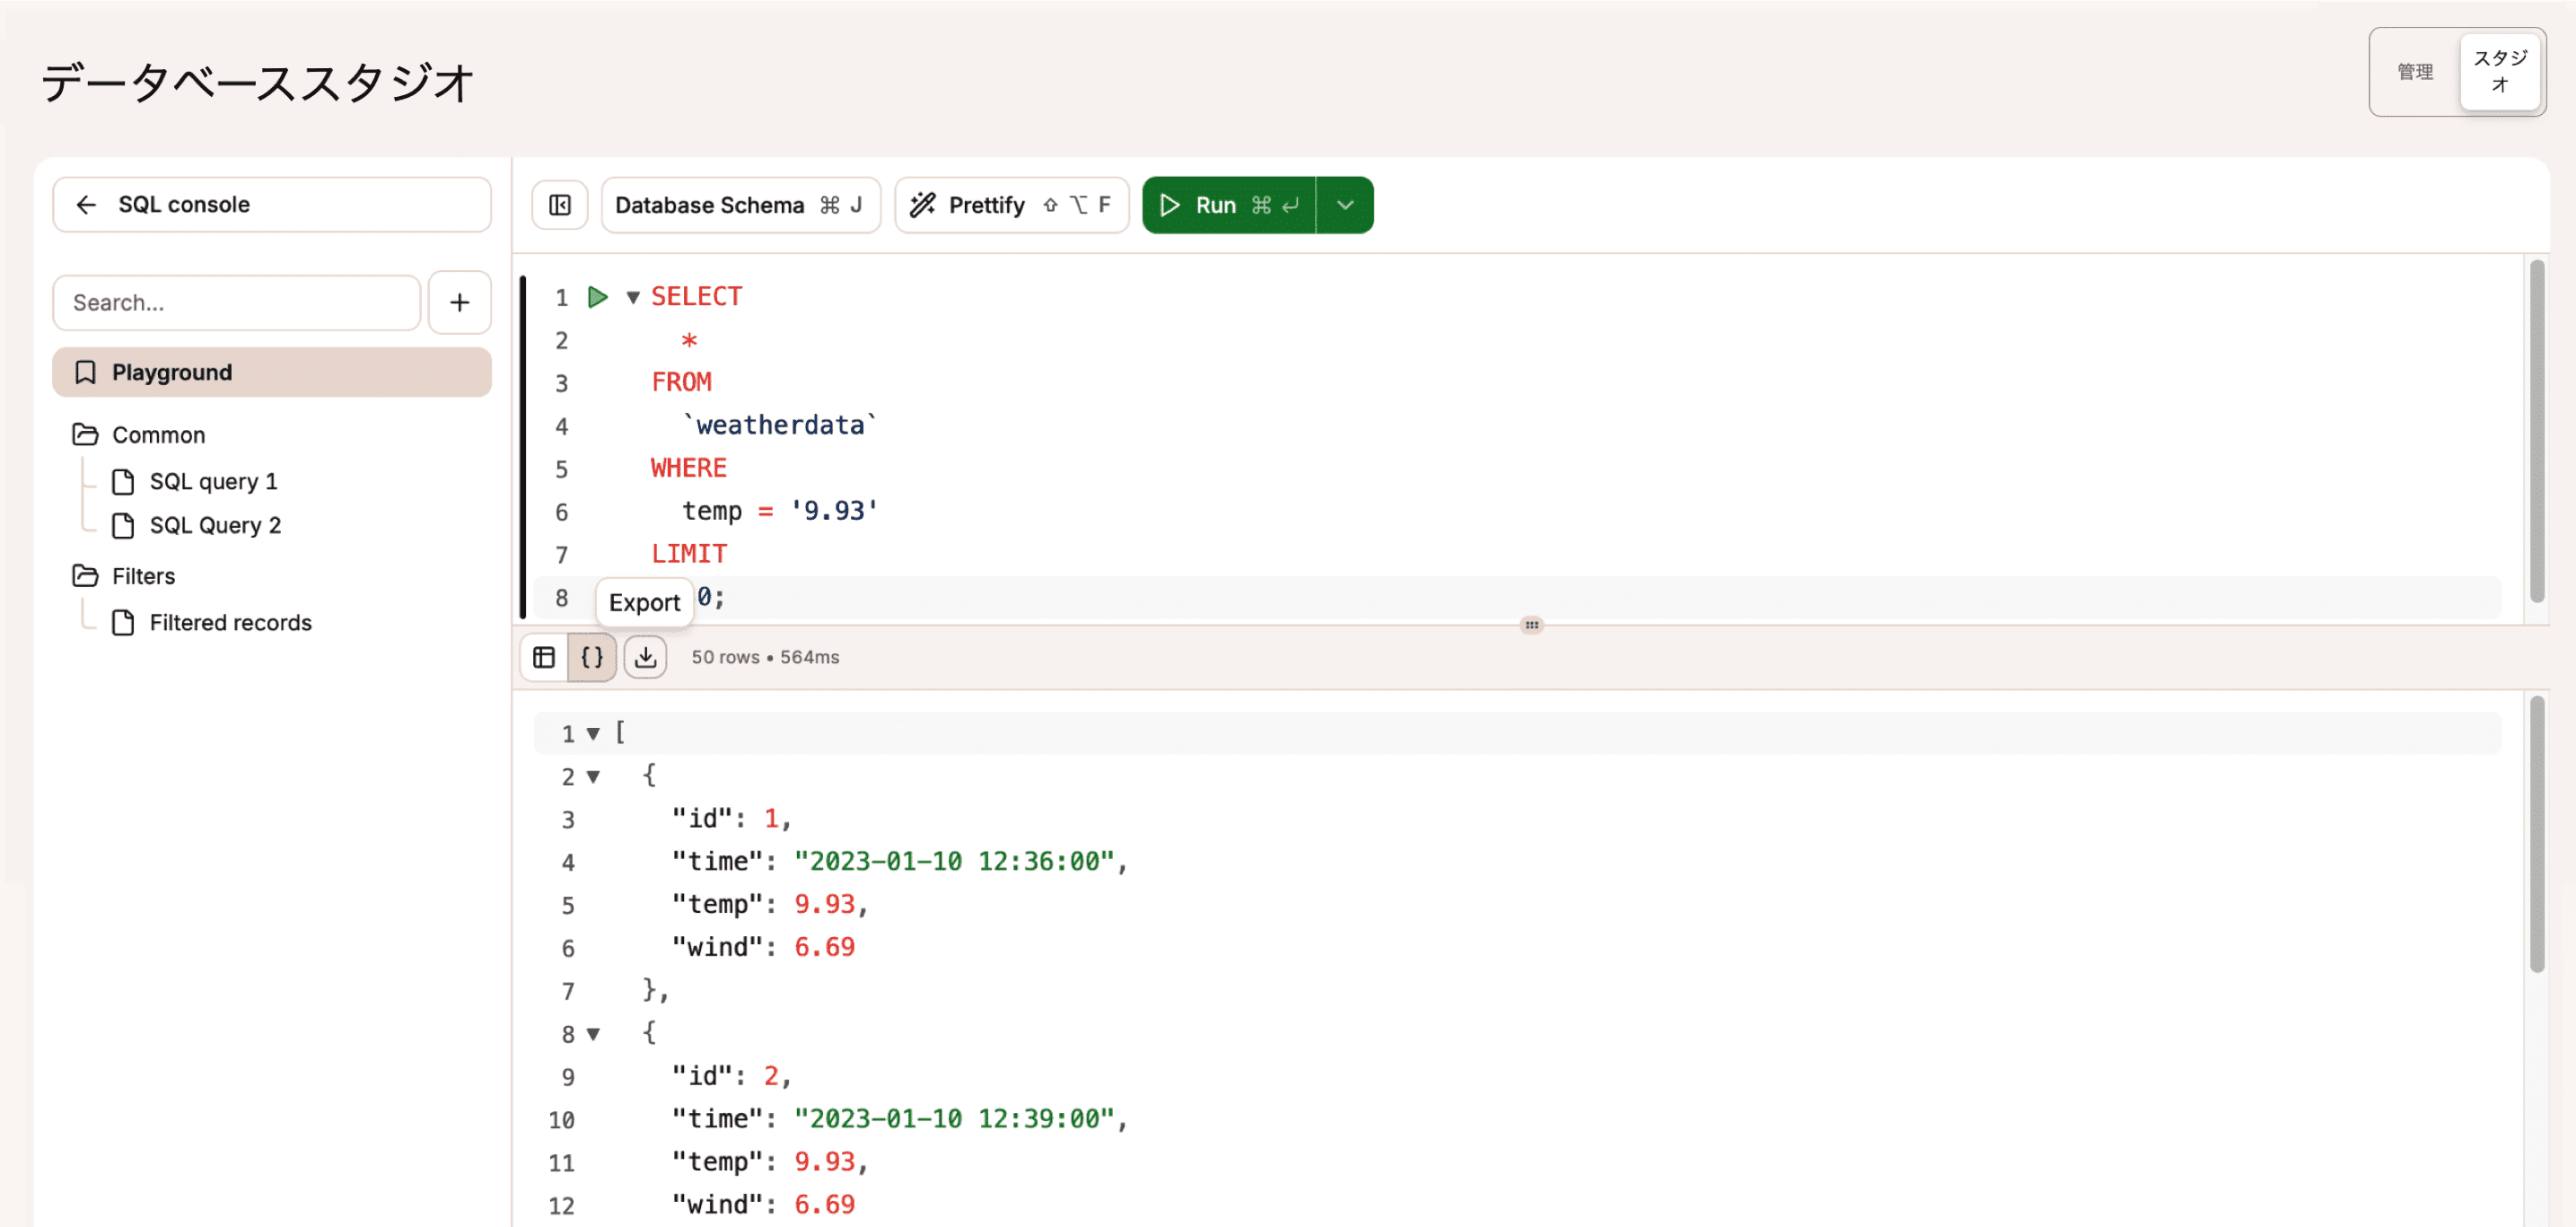The width and height of the screenshot is (2576, 1227).
Task: Open the Common folder icon
Action: coord(86,435)
